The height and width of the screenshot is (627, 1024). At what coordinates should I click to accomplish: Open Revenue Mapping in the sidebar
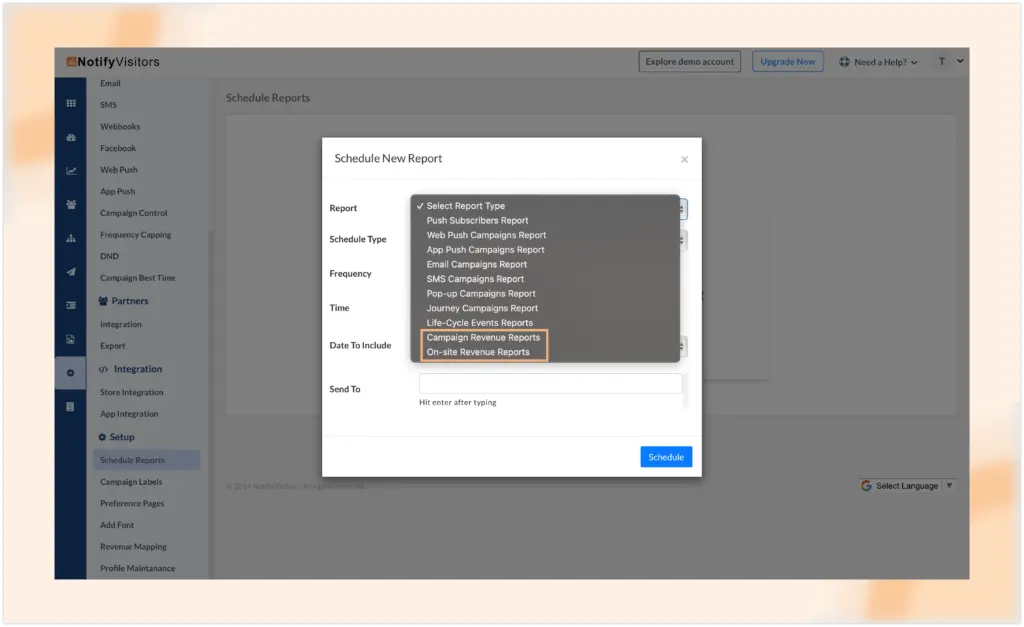133,547
